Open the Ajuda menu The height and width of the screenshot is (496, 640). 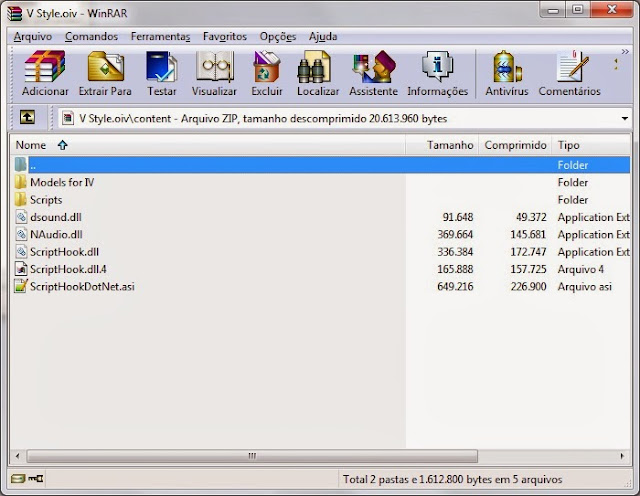coord(323,36)
